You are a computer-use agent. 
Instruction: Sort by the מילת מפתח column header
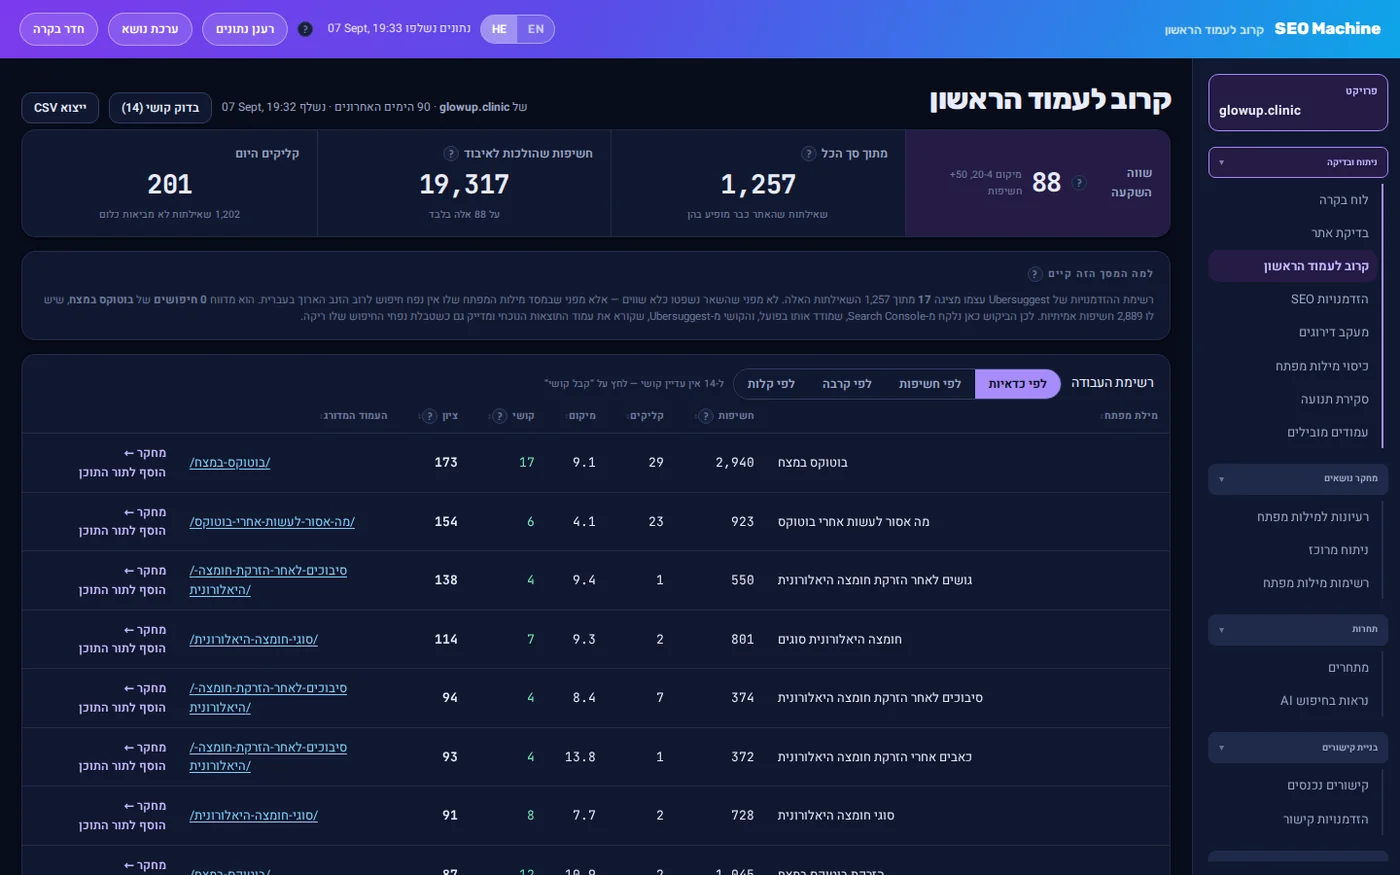click(x=1131, y=416)
